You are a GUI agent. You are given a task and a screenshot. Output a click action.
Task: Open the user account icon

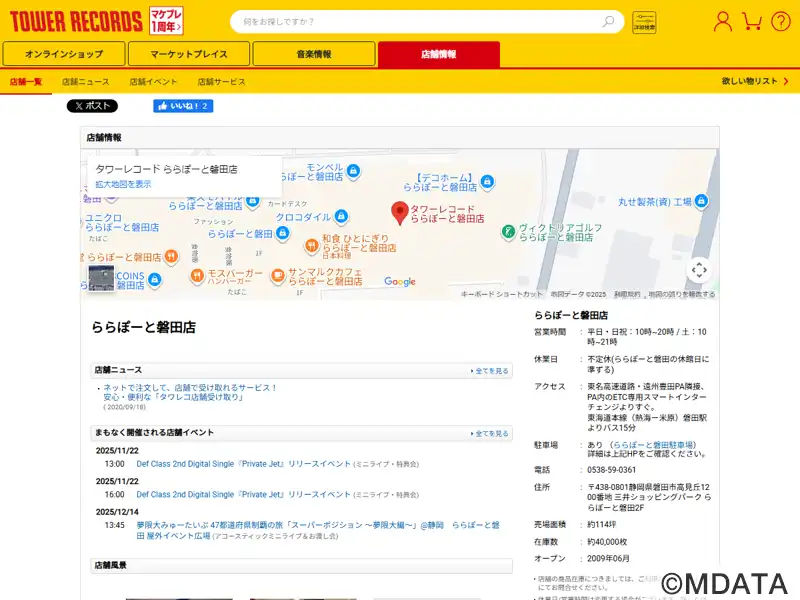722,21
